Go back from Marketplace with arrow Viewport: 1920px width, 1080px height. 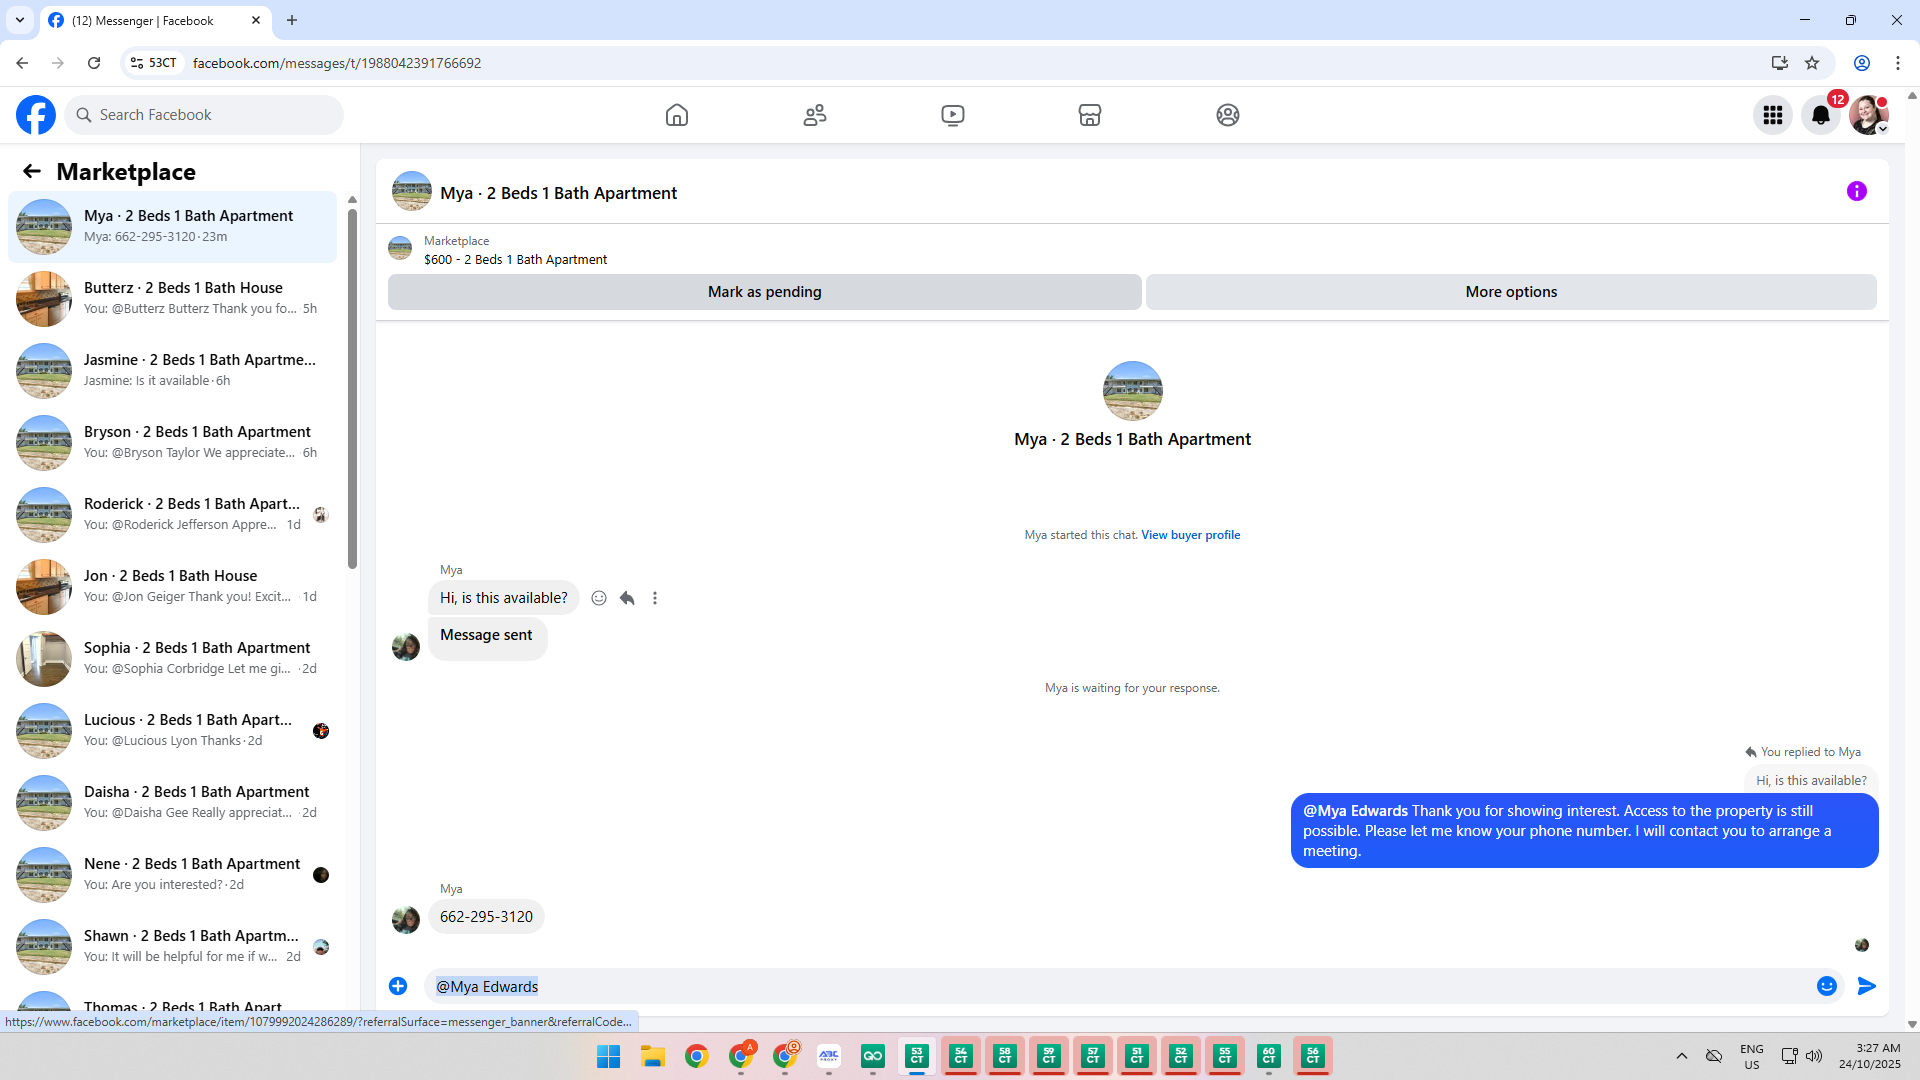click(32, 172)
